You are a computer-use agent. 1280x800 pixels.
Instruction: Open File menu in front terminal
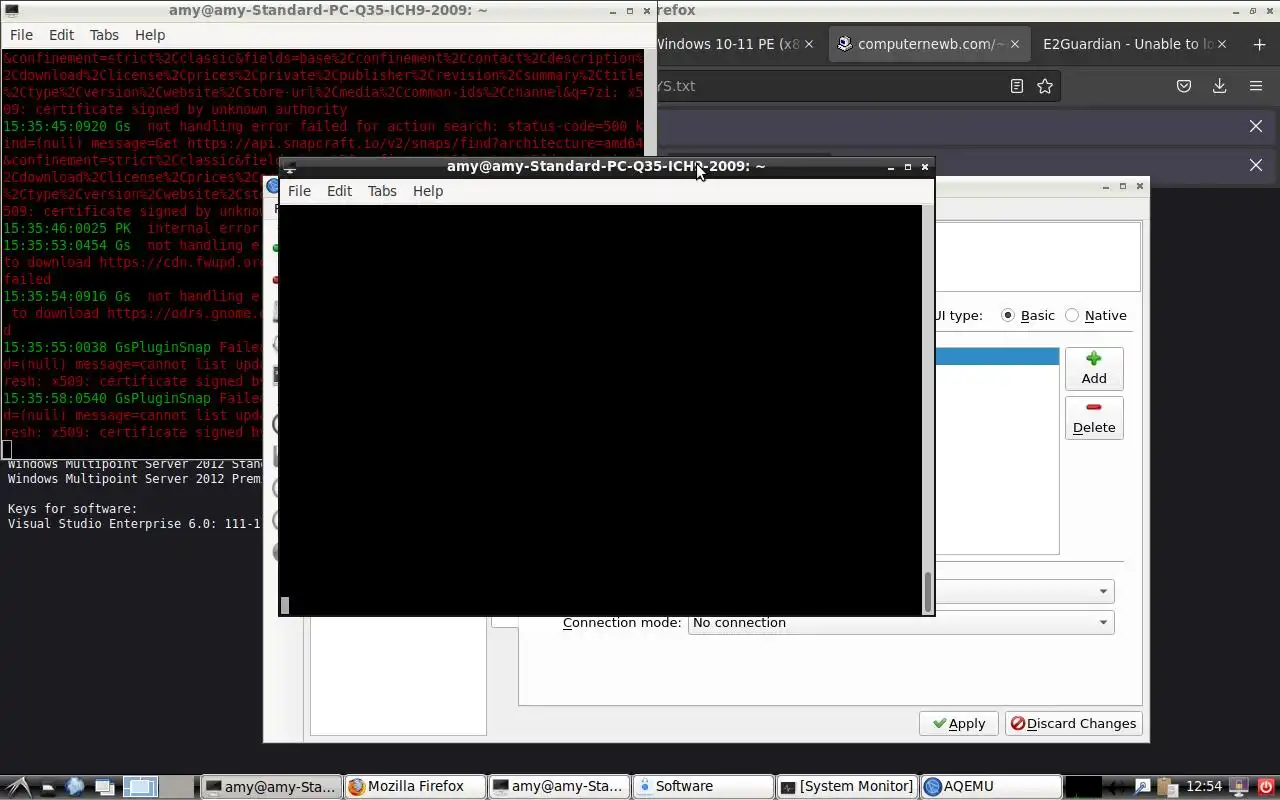pos(299,191)
